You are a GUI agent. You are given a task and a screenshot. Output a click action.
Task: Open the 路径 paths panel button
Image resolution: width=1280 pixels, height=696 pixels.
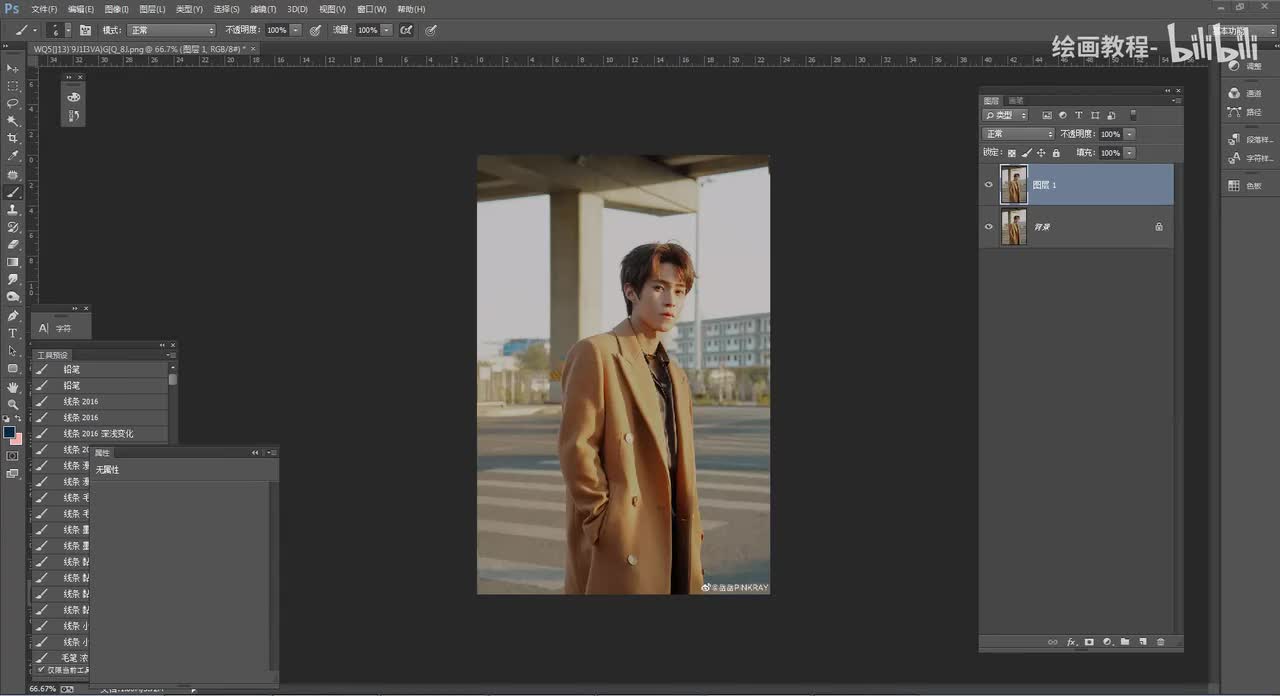click(1246, 113)
